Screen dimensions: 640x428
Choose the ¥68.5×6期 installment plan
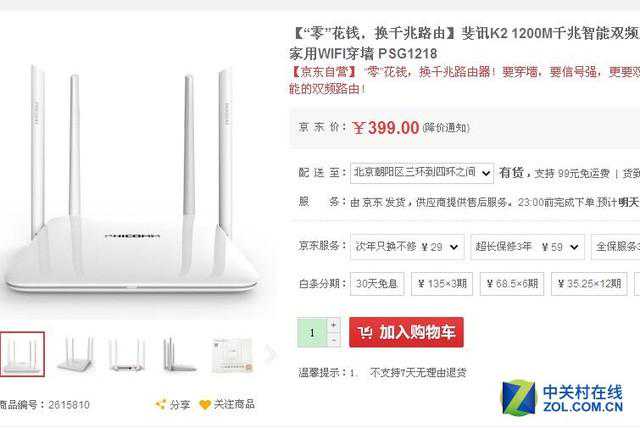(x=512, y=284)
